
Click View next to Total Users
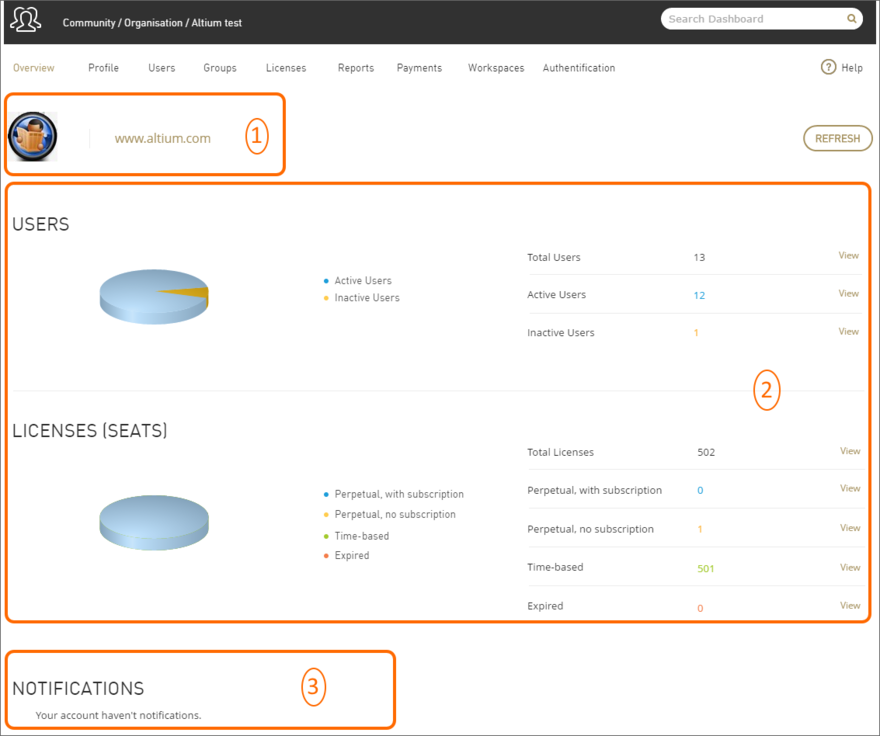pyautogui.click(x=848, y=256)
